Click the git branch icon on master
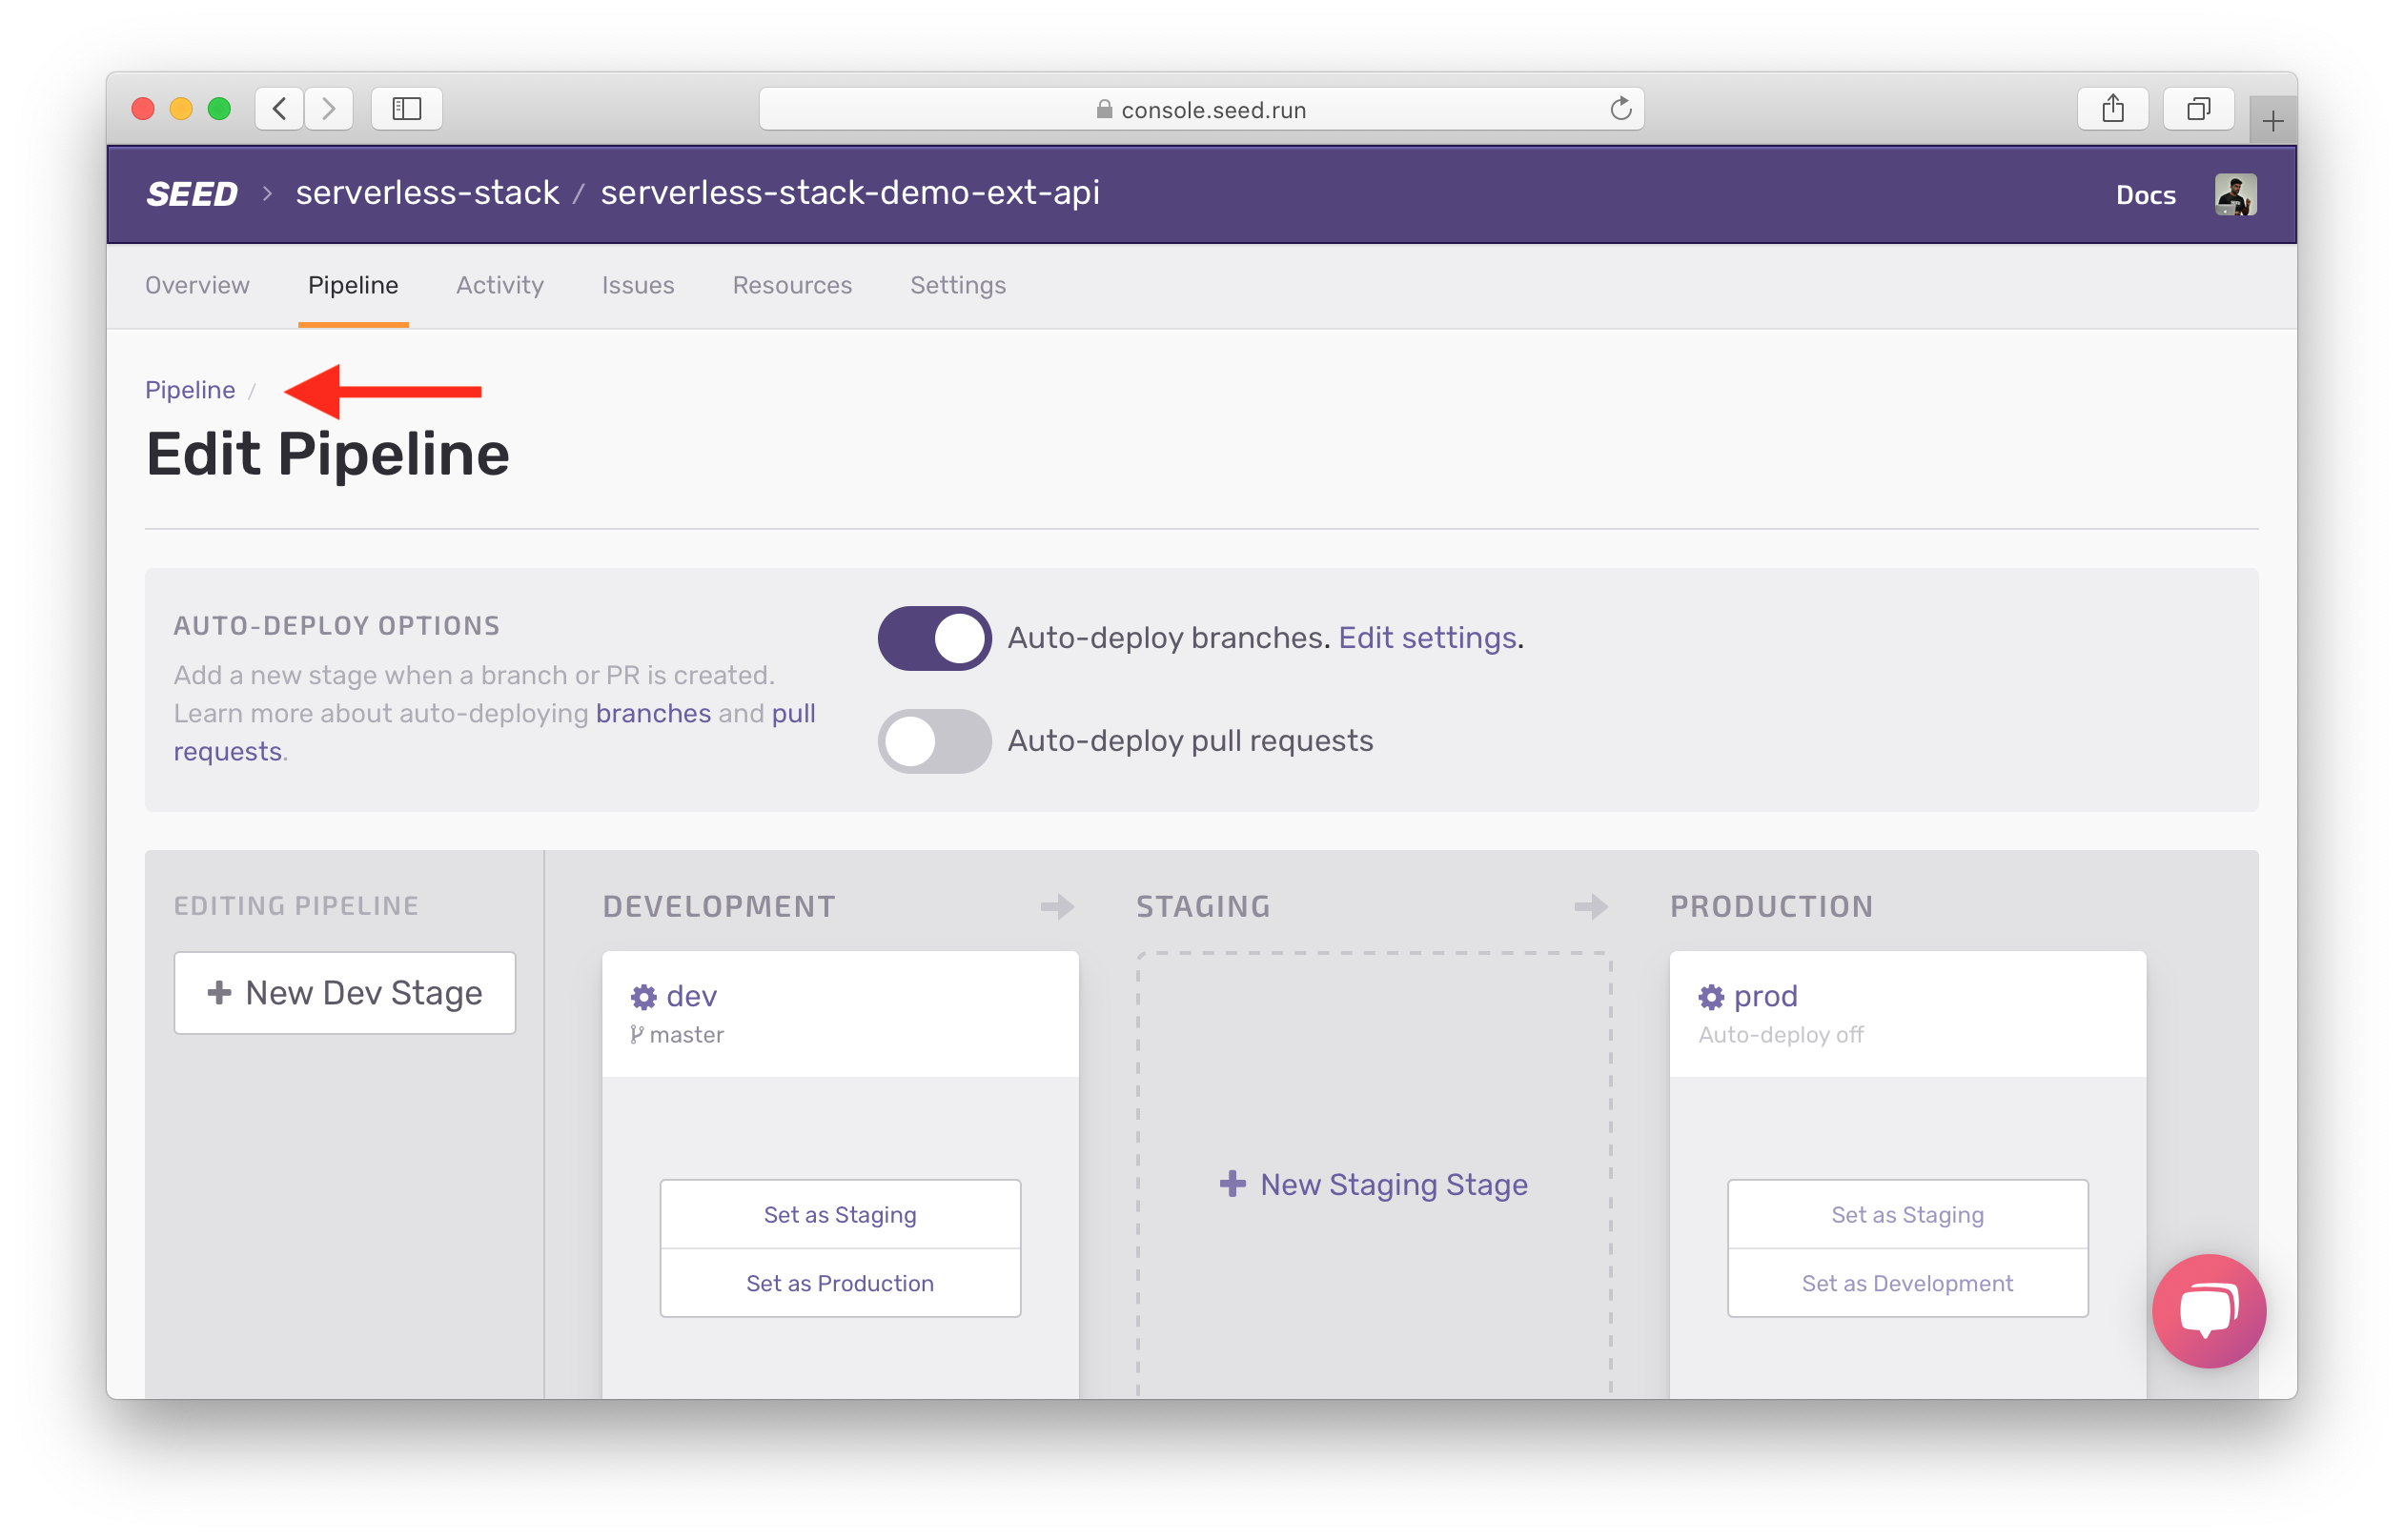This screenshot has width=2404, height=1540. coord(638,1034)
